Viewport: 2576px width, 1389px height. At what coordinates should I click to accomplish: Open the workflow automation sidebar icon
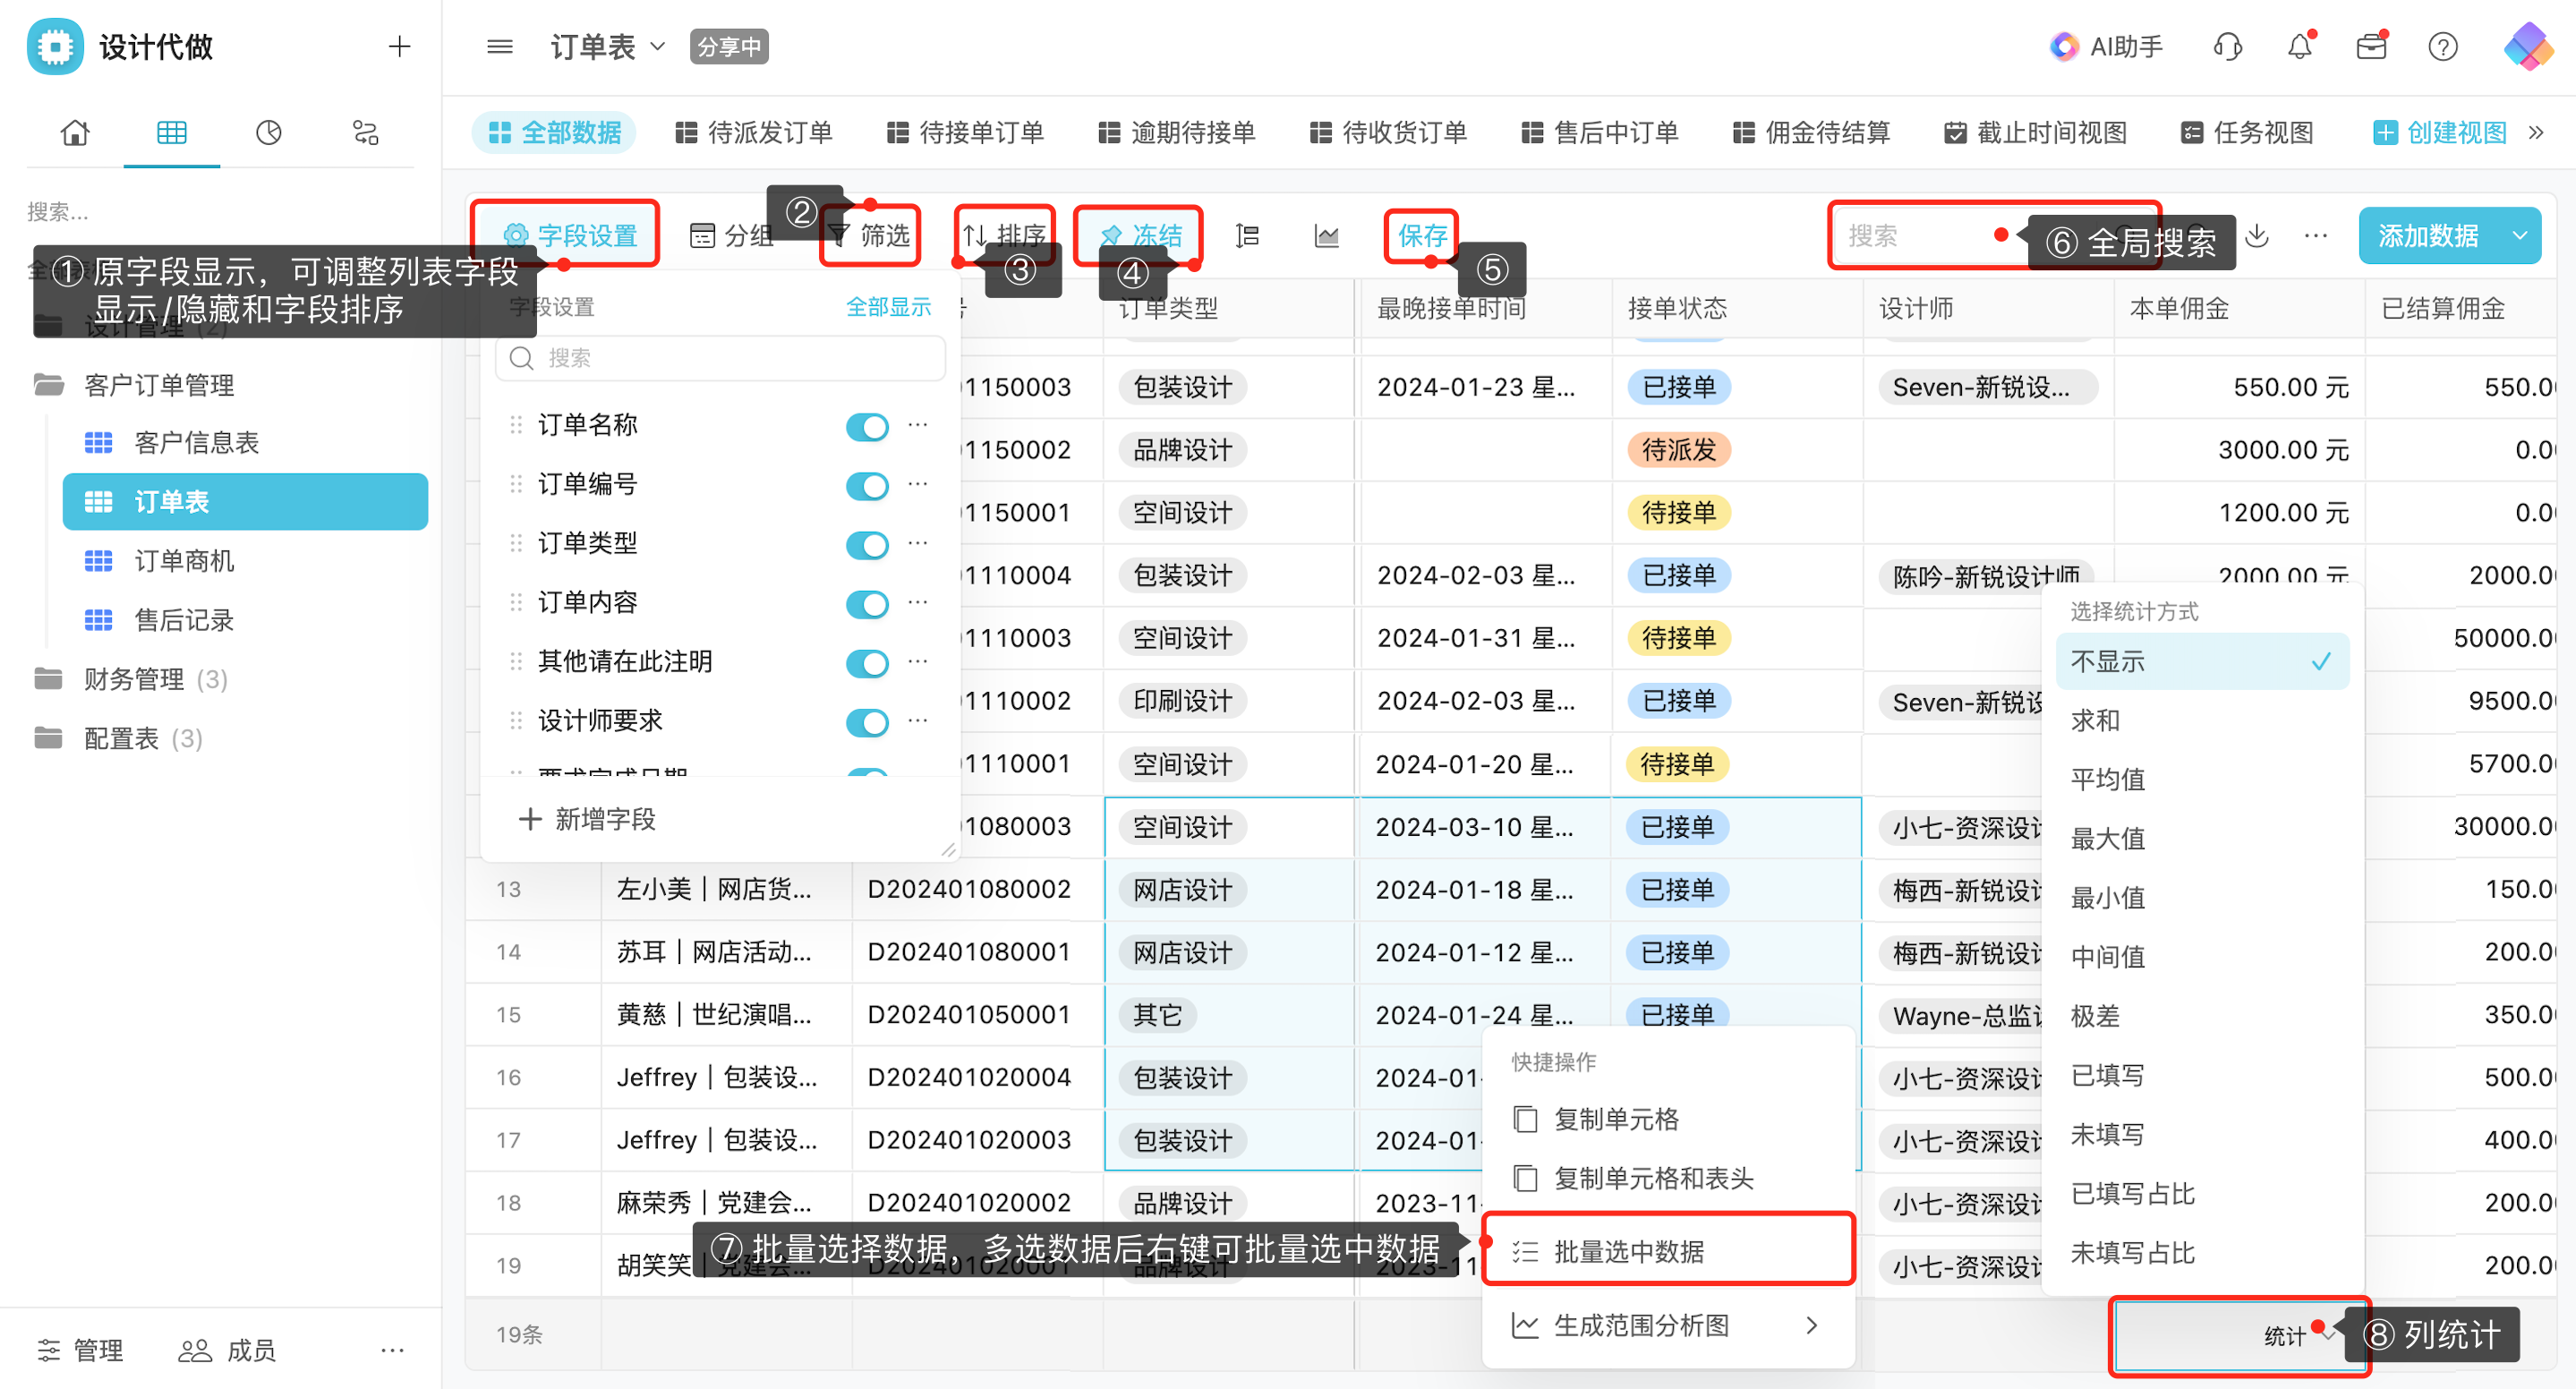[365, 133]
